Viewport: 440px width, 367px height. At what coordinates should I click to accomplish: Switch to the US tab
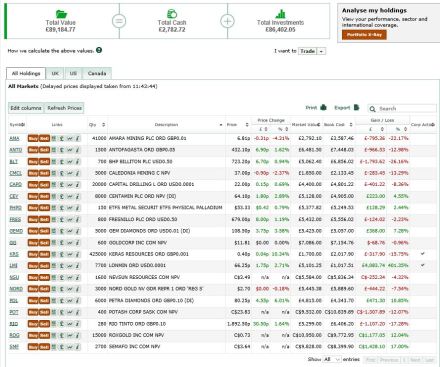point(73,73)
